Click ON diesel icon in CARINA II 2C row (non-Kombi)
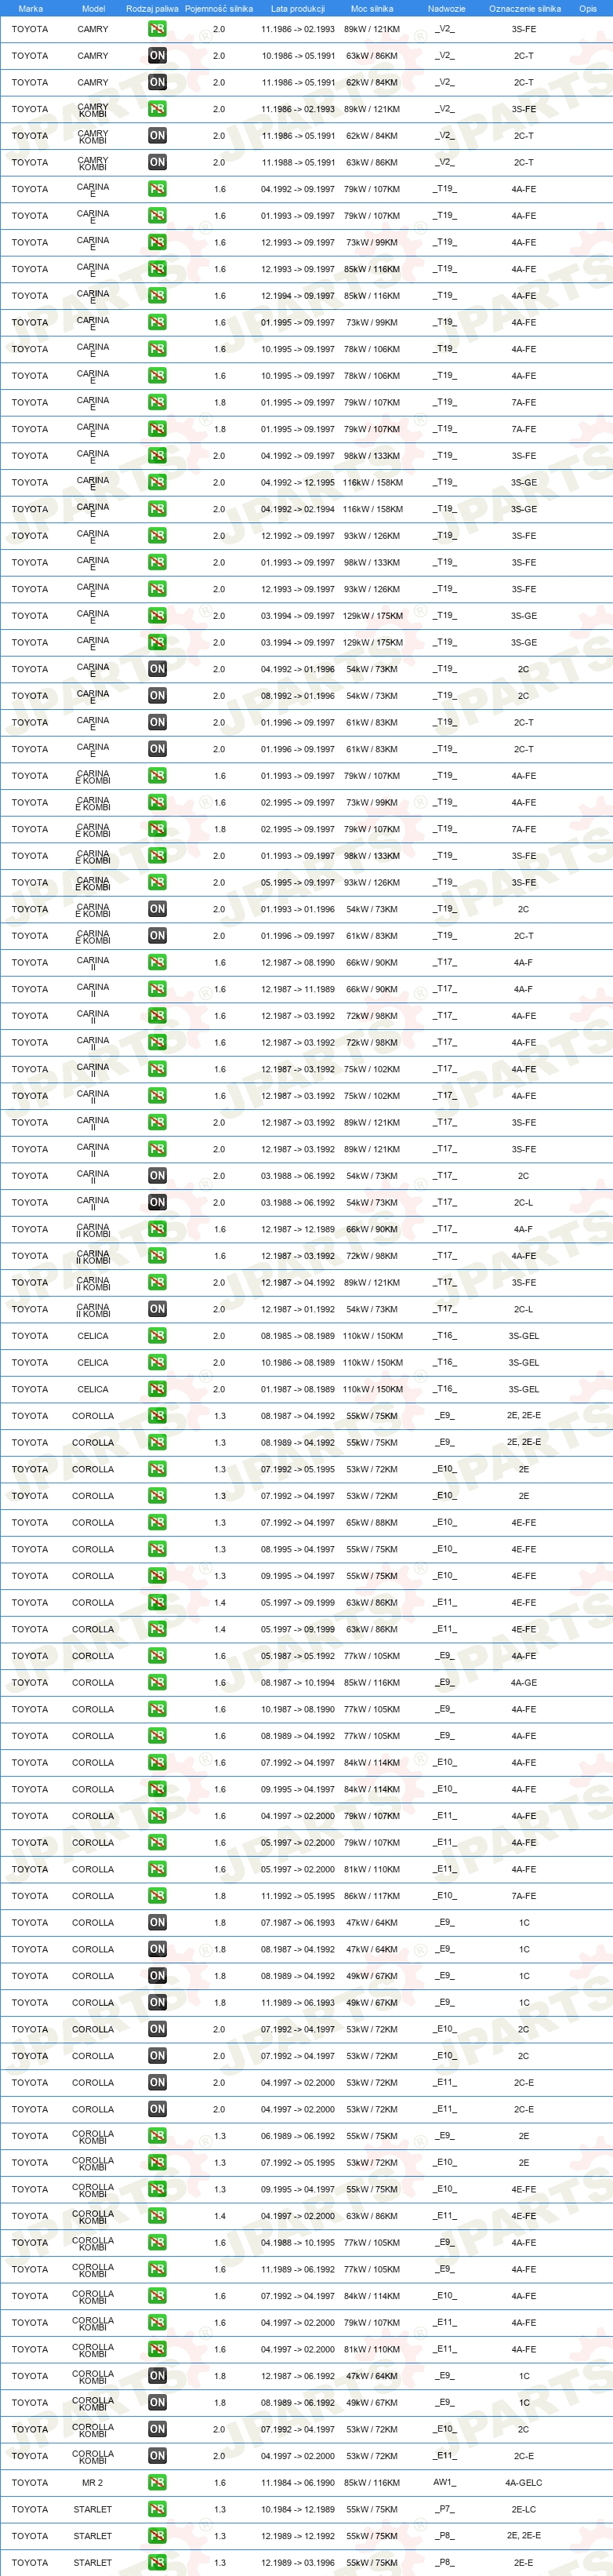613x2576 pixels. [x=157, y=1176]
